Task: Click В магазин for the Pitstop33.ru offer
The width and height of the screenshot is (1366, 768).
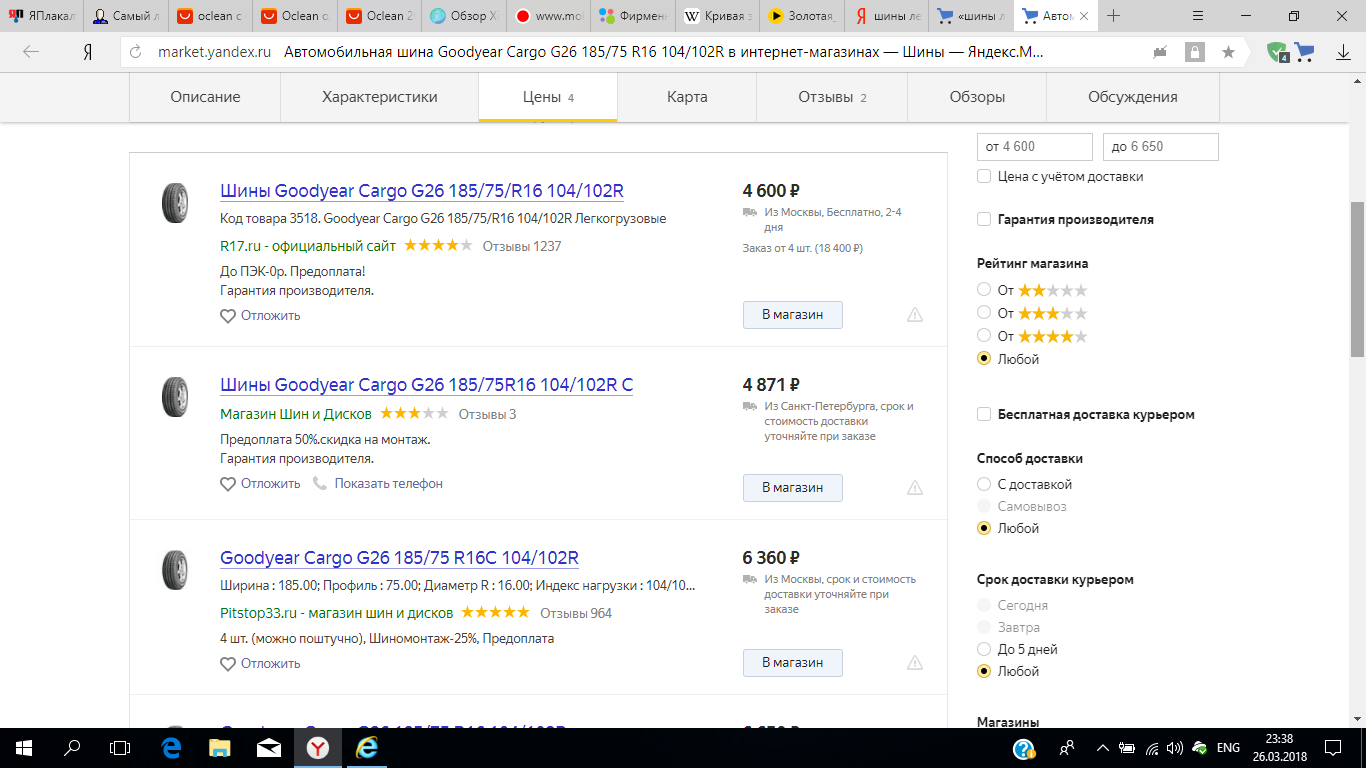Action: click(793, 663)
